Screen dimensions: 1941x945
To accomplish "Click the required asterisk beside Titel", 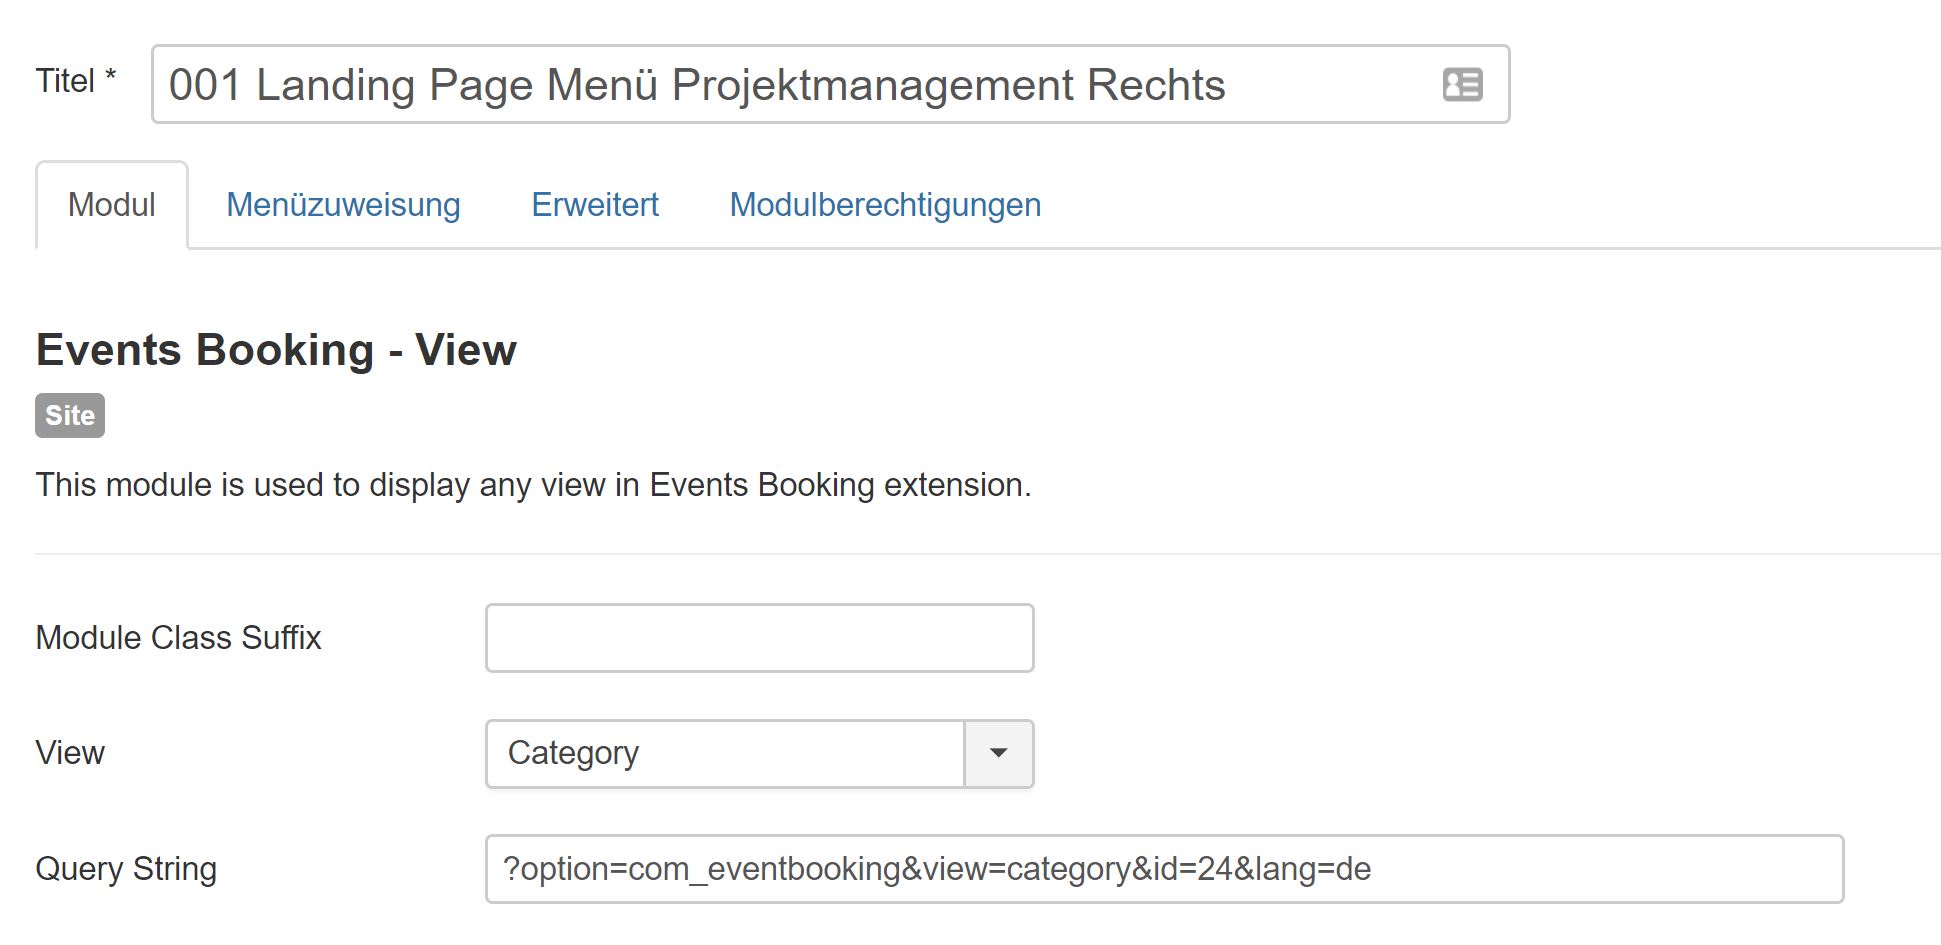I will (x=111, y=76).
